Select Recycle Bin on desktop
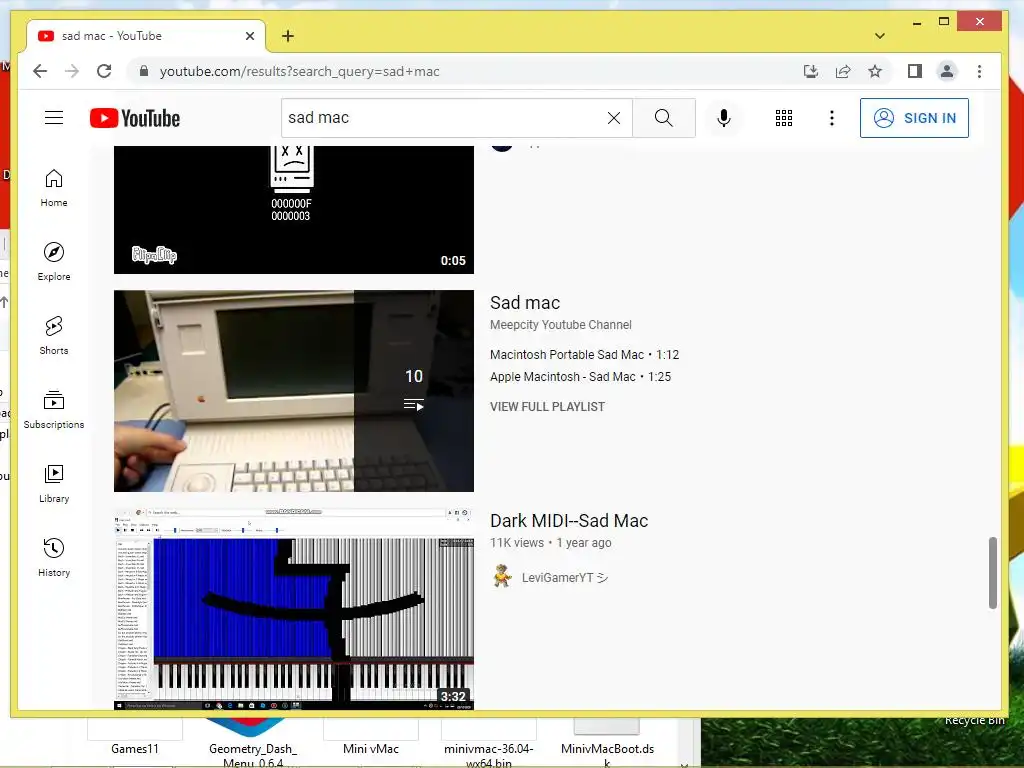This screenshot has width=1024, height=768. click(974, 720)
